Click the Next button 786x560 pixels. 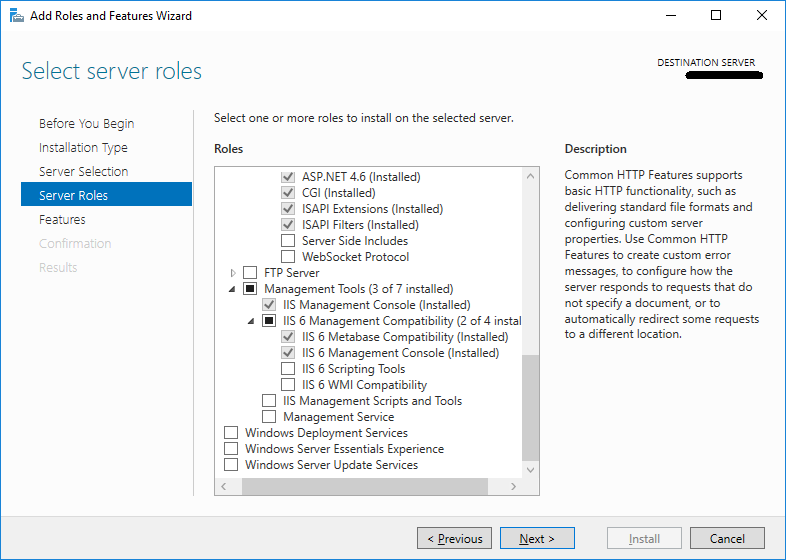click(x=537, y=539)
